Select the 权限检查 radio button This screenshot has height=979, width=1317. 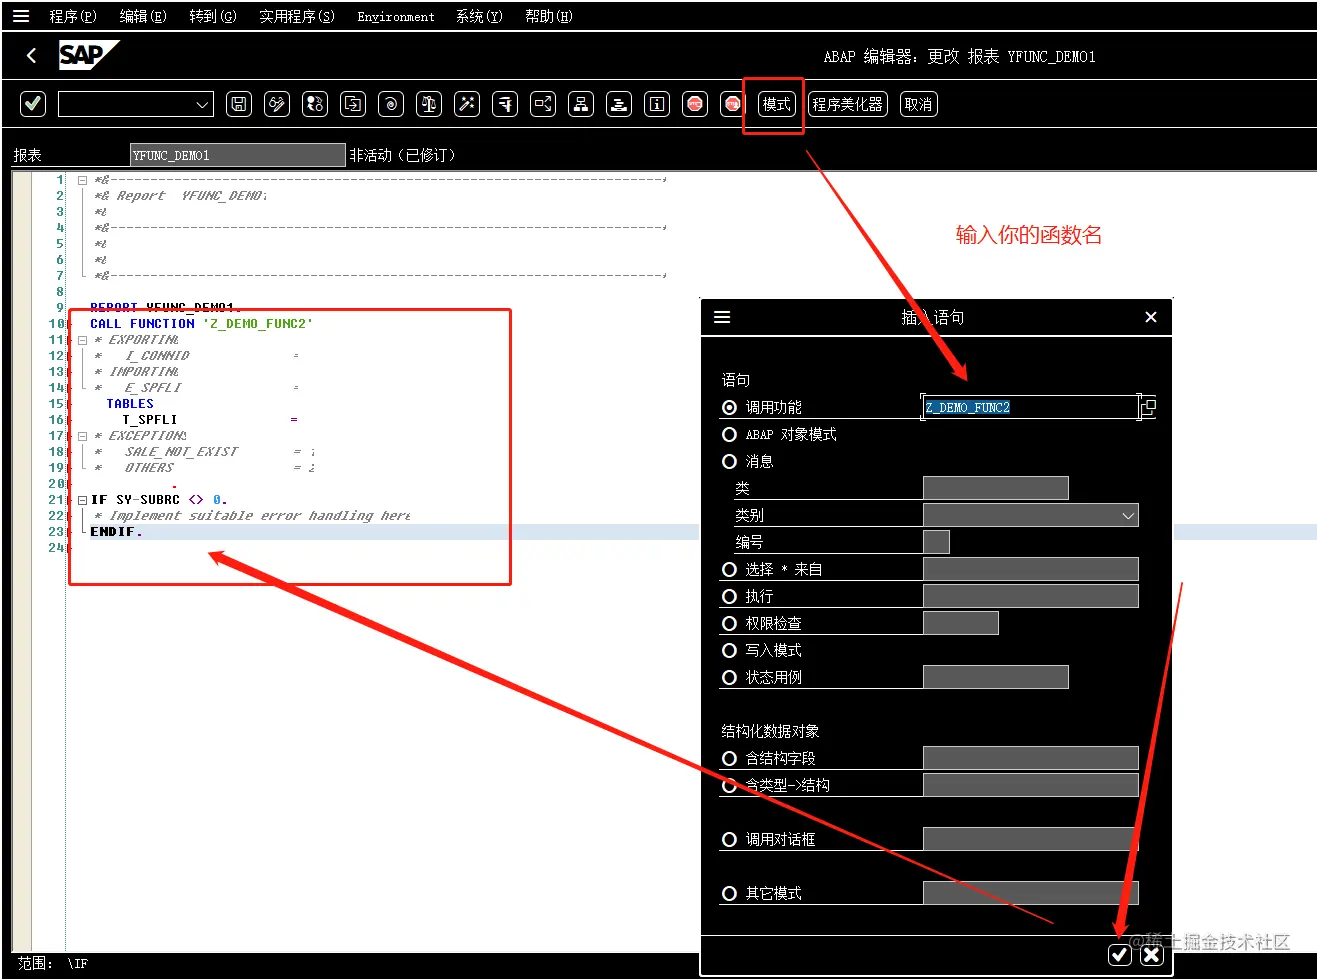coord(729,623)
